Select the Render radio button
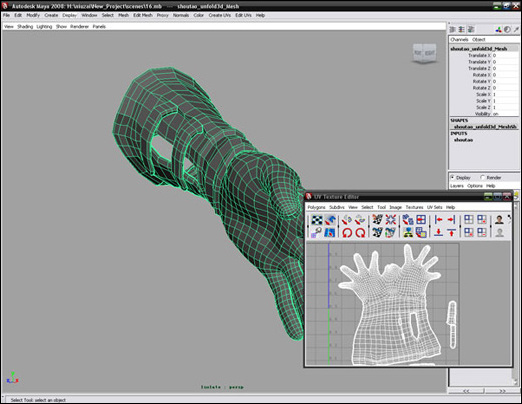This screenshot has width=522, height=404. click(482, 177)
